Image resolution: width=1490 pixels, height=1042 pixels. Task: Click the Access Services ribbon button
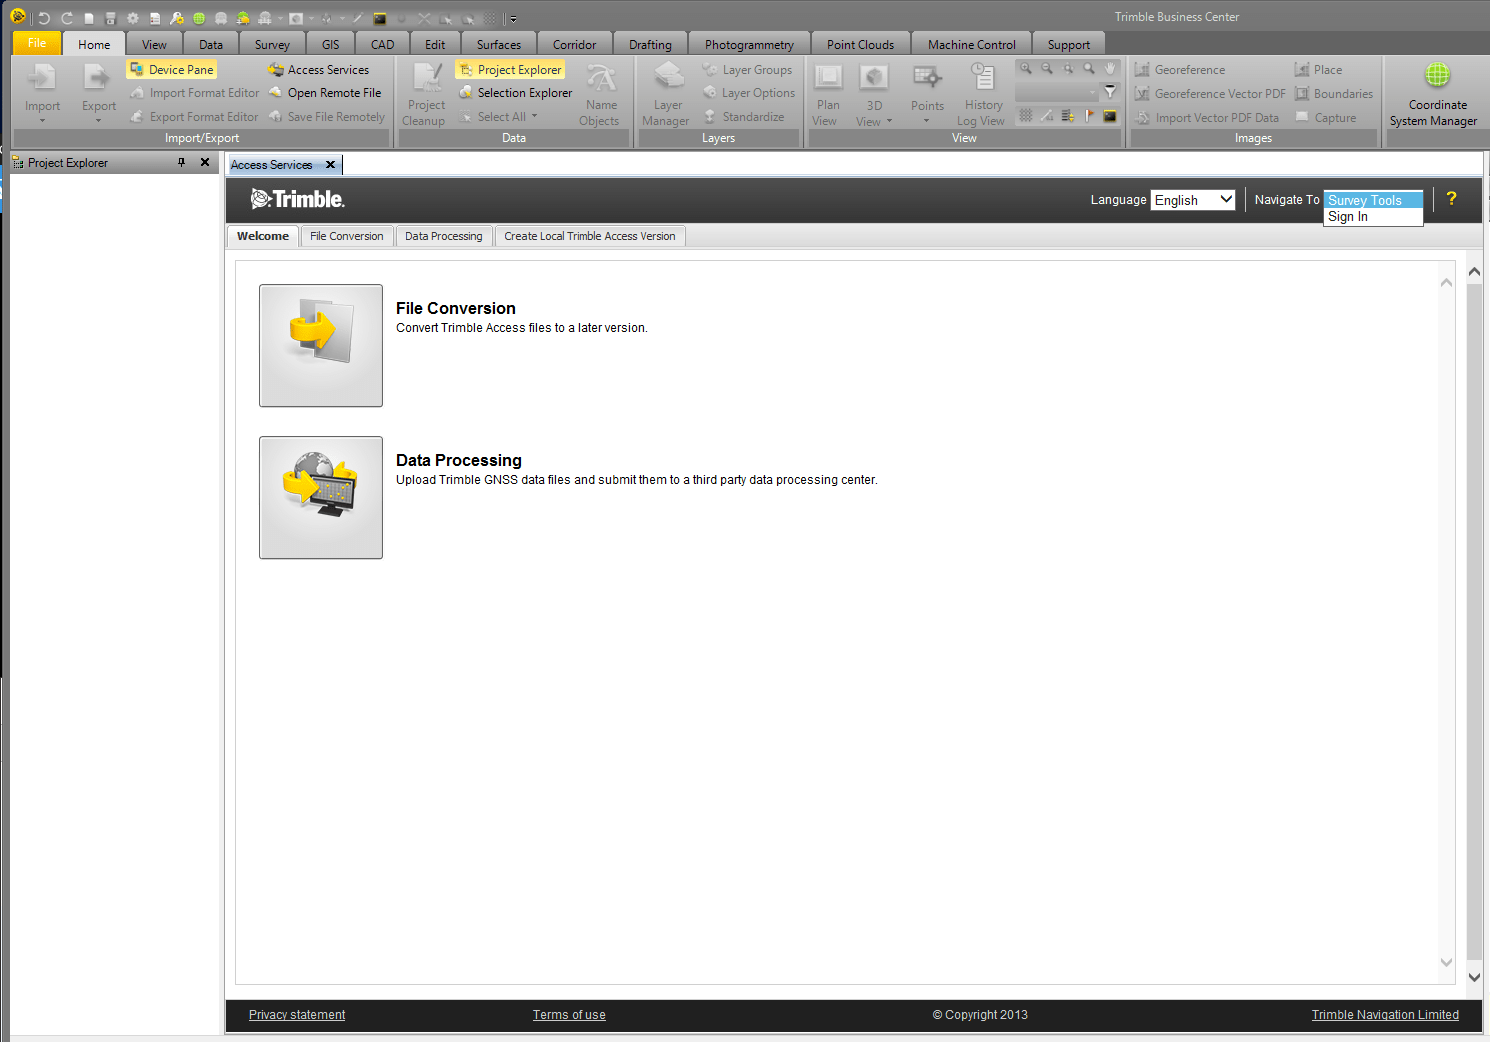click(319, 70)
